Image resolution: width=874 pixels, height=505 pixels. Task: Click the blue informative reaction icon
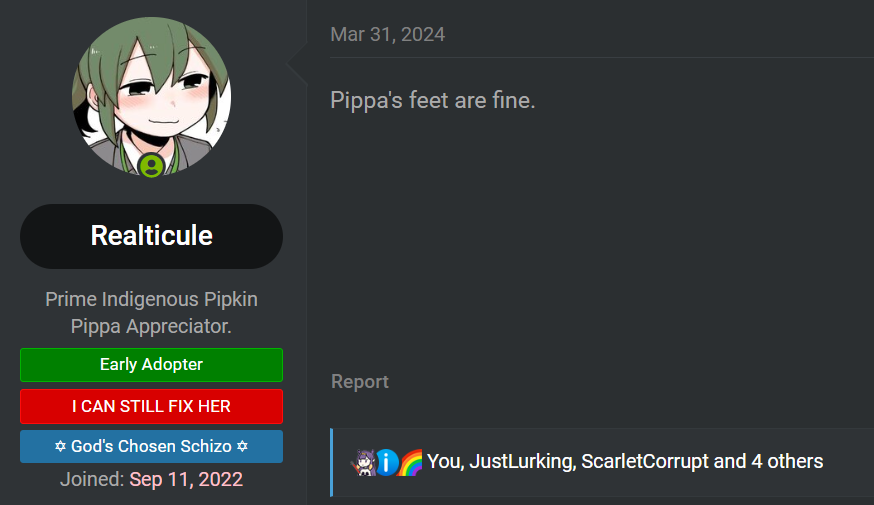click(387, 462)
